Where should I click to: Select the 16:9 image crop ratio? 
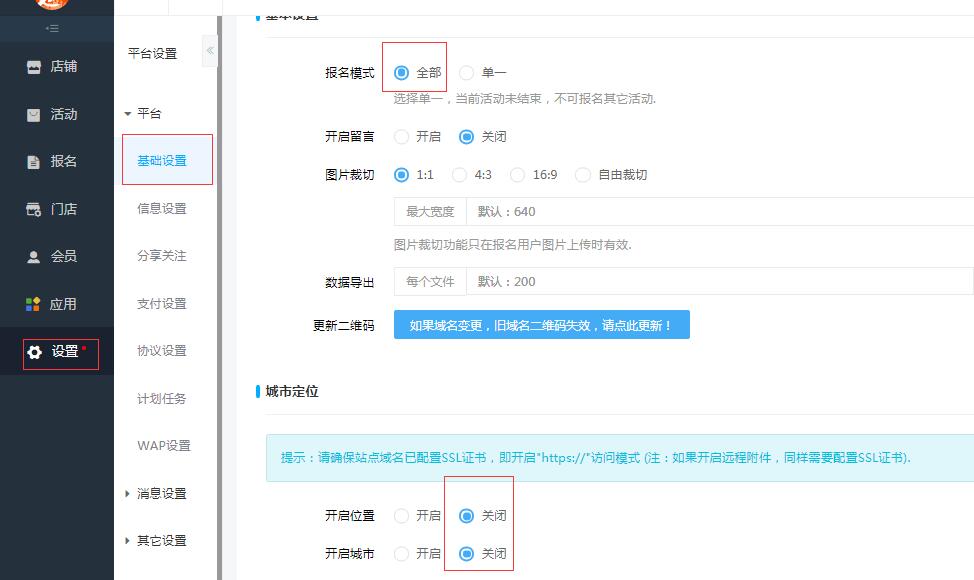point(517,175)
